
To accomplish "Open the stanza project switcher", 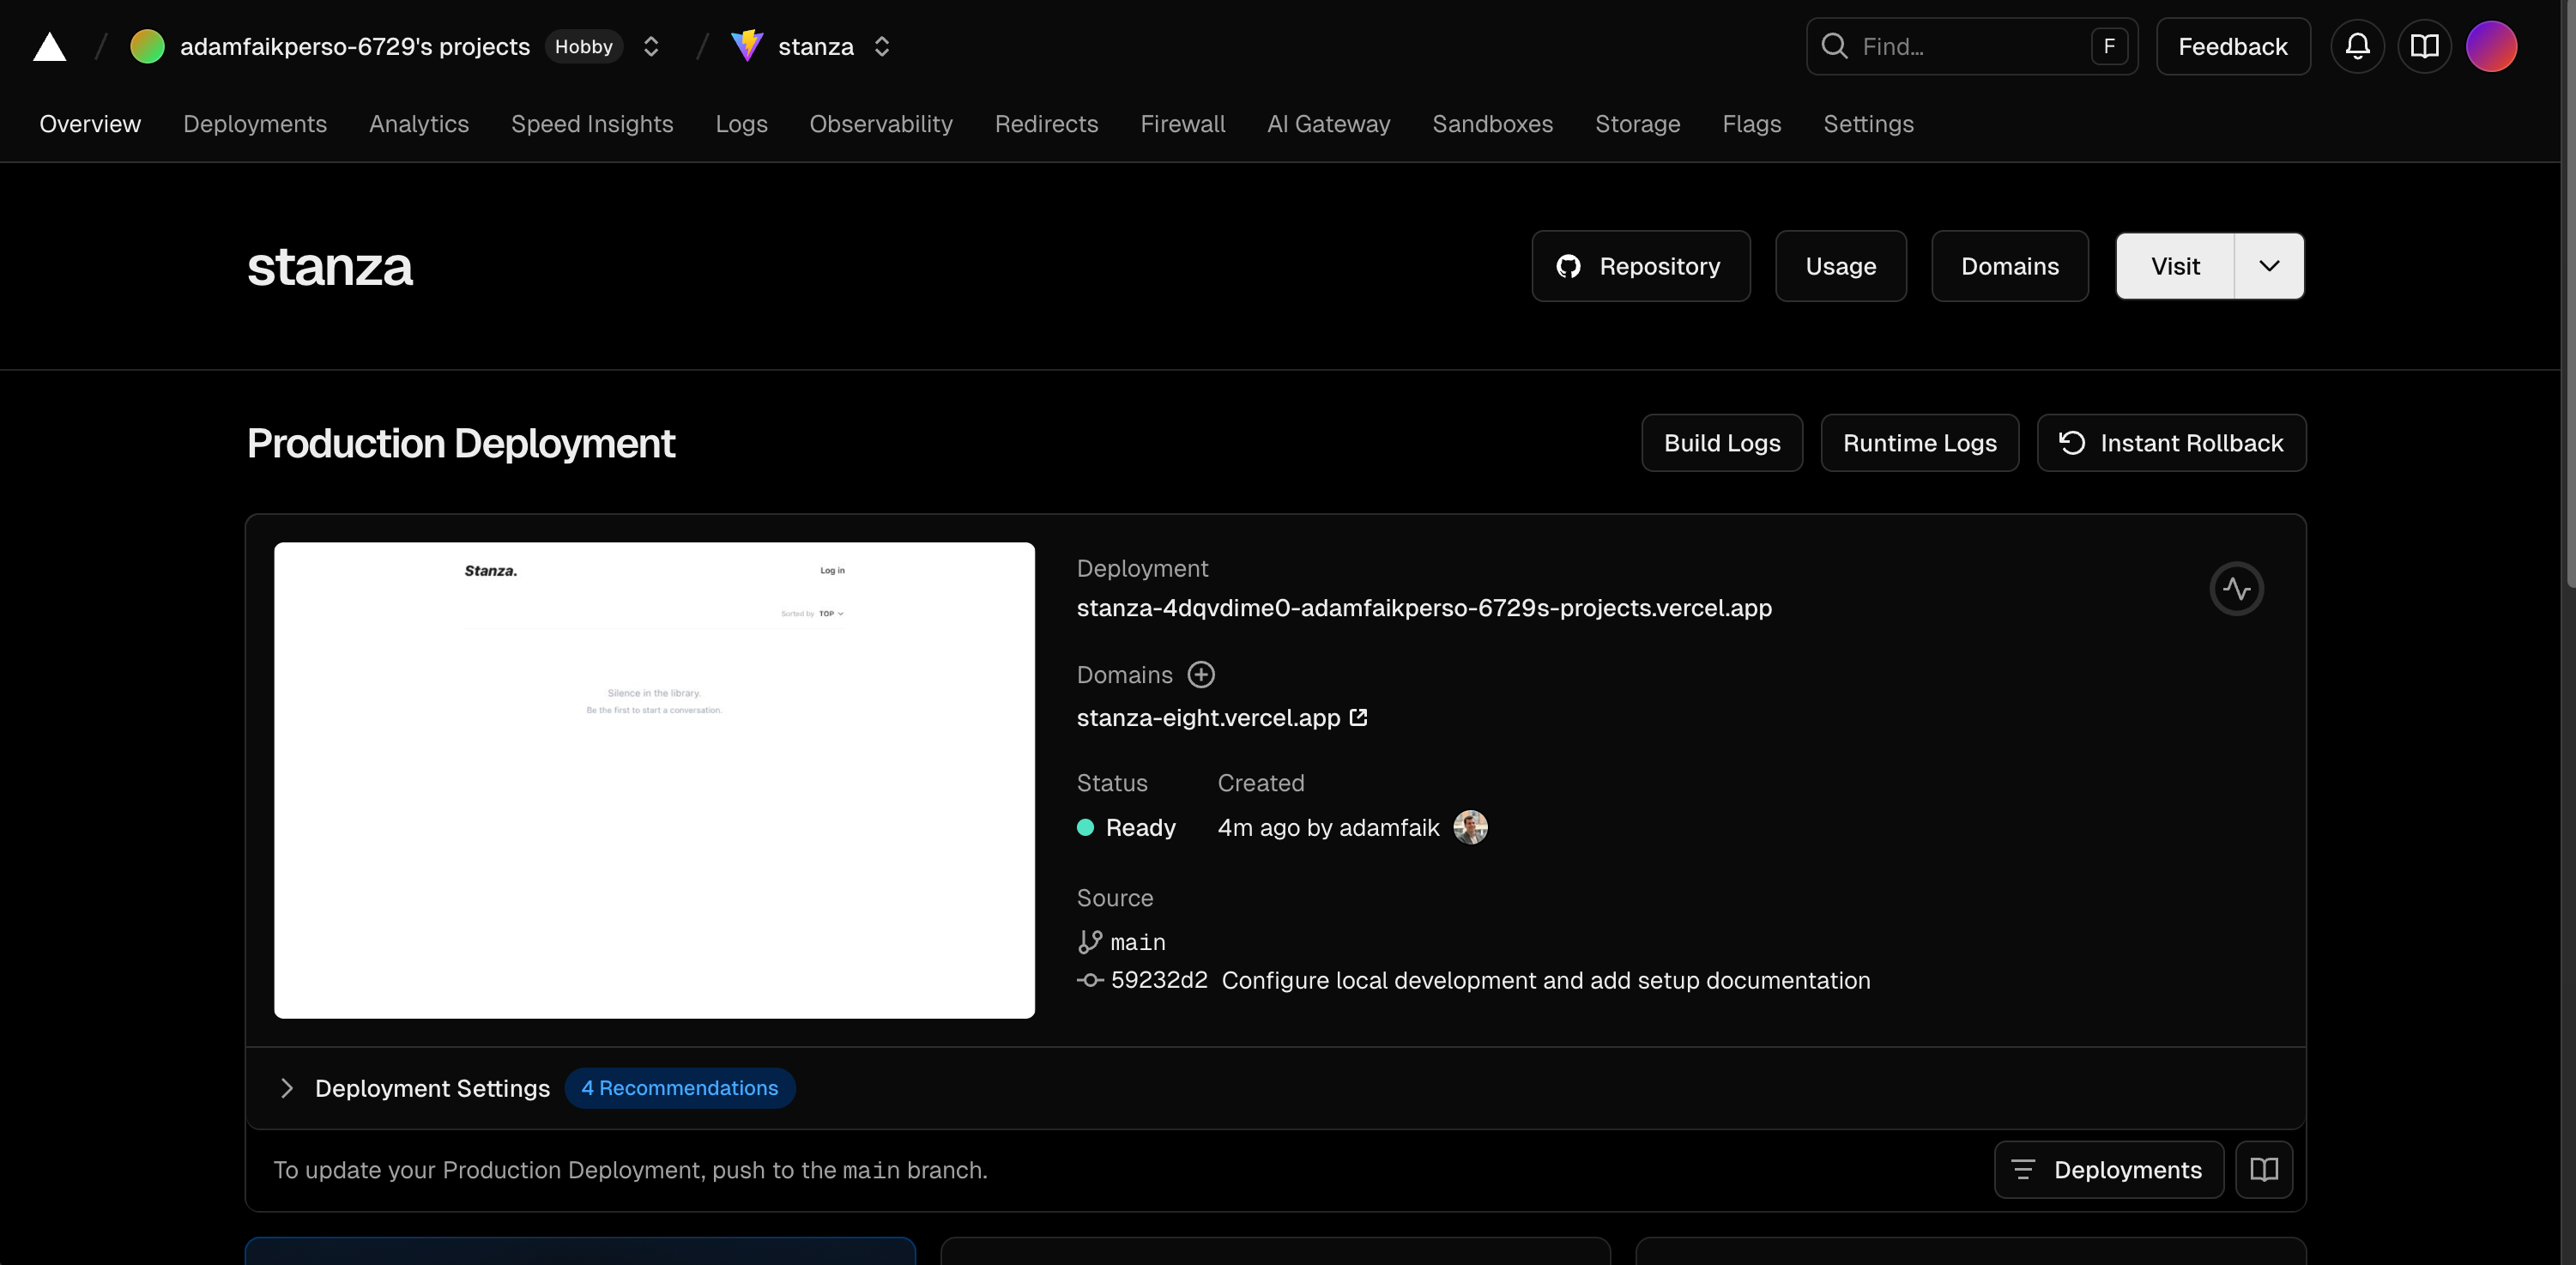I will click(x=881, y=47).
